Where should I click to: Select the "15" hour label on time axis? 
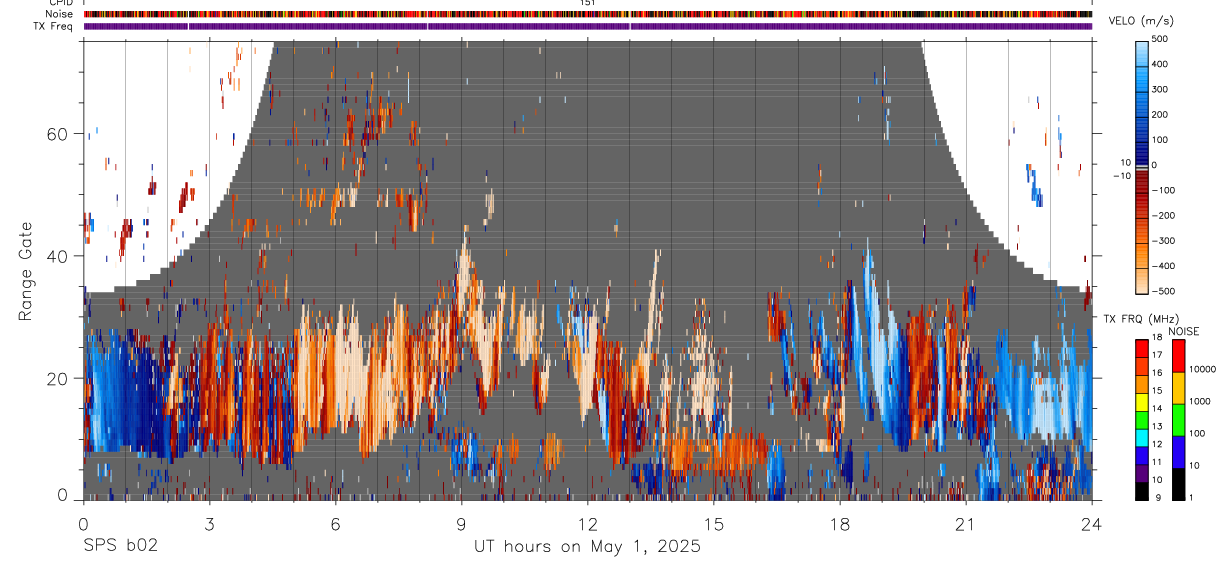(713, 523)
